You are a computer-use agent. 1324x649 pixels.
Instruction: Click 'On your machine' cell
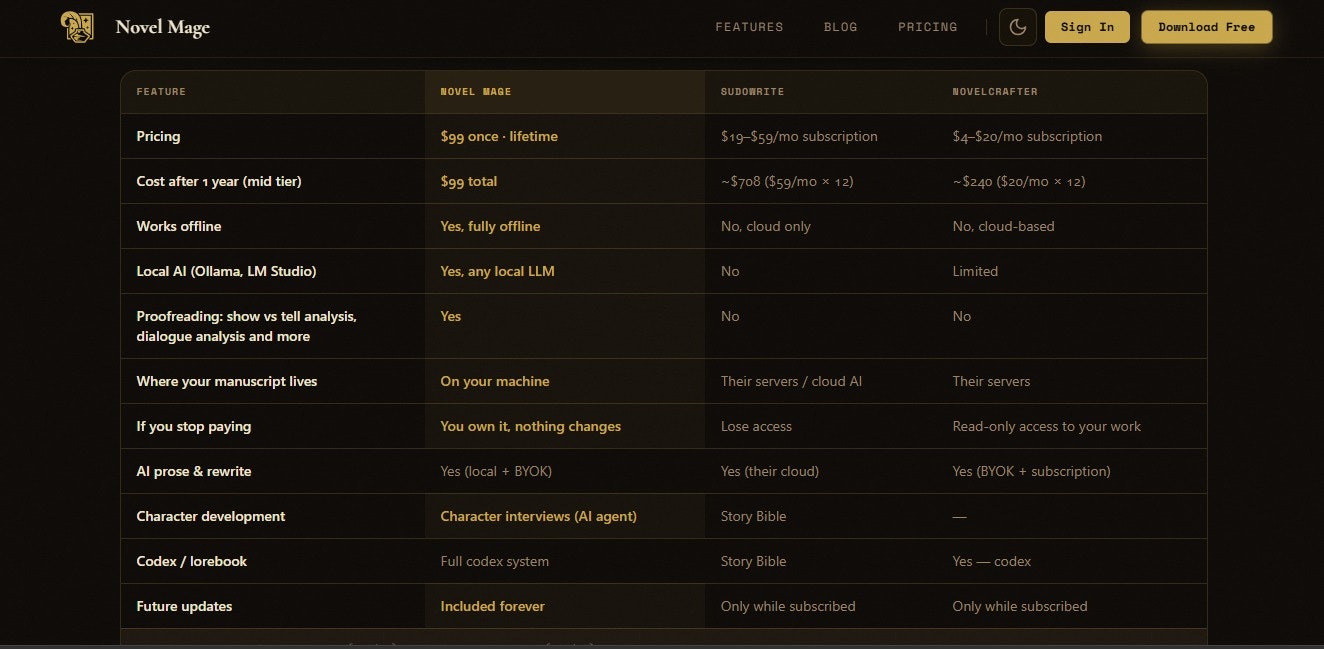coord(495,381)
